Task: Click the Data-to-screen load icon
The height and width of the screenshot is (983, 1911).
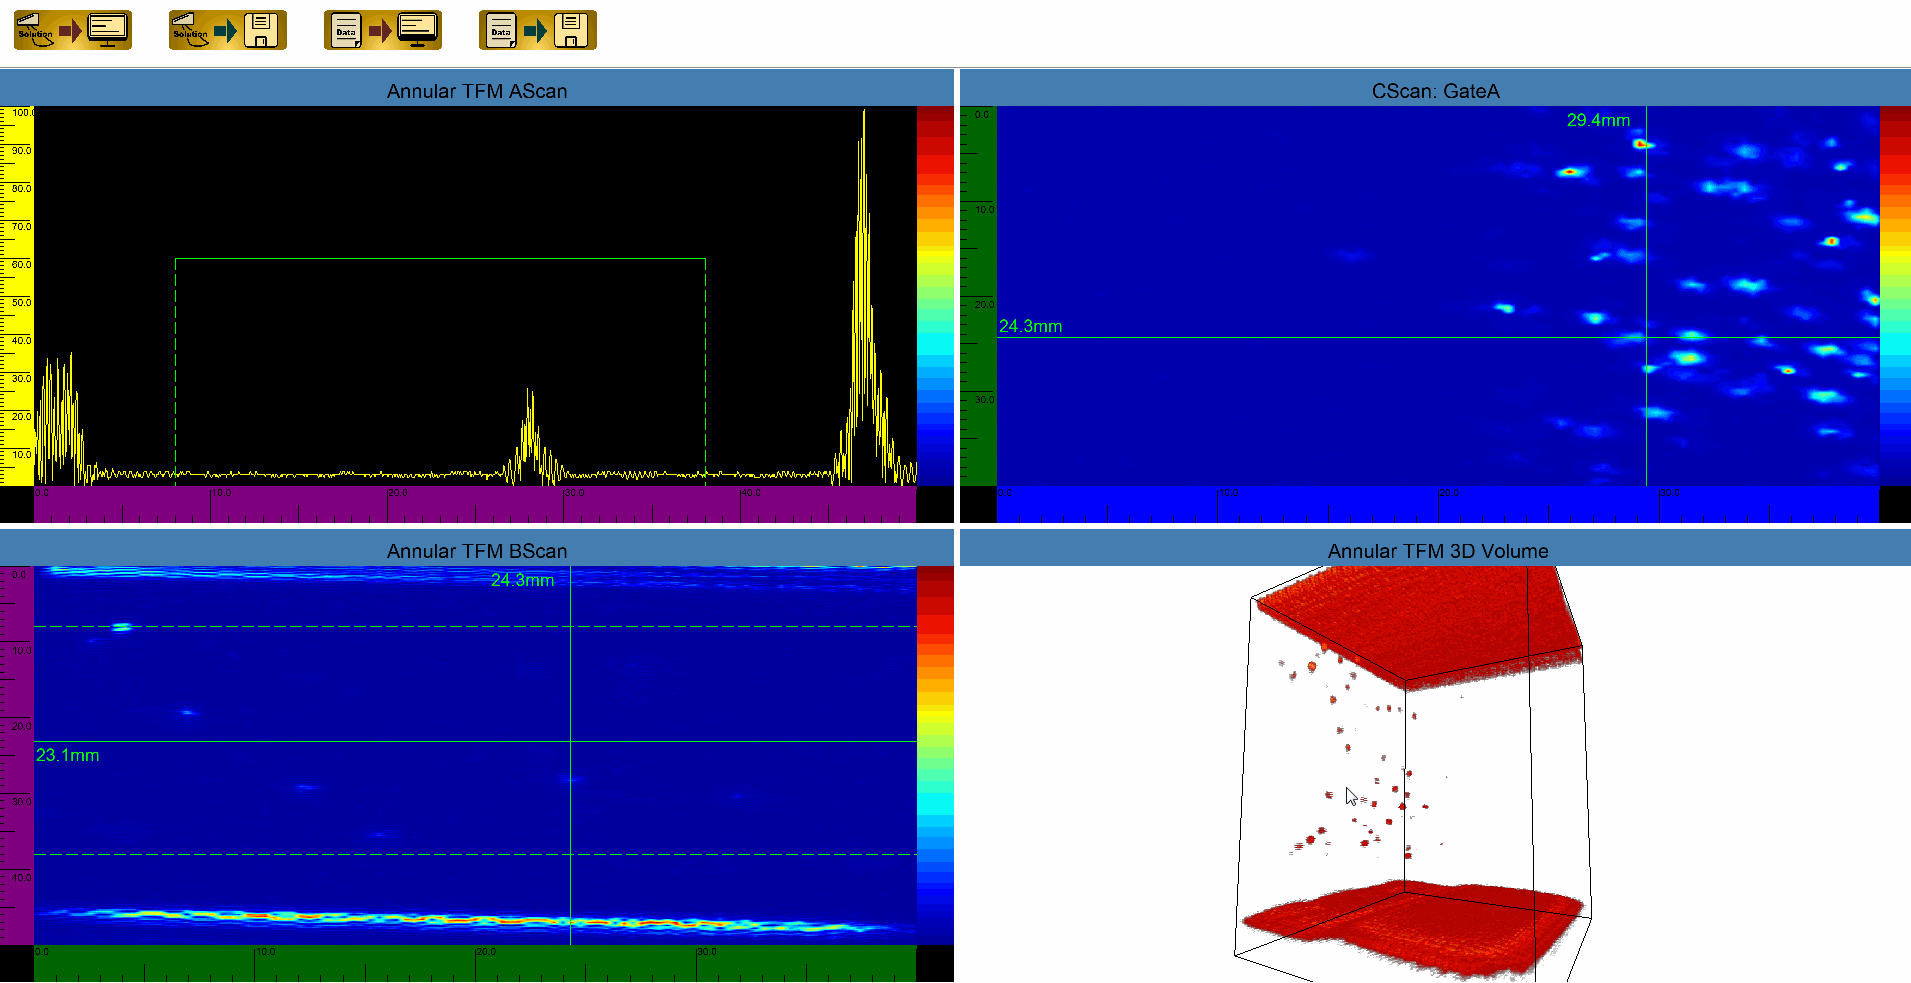Action: coord(383,30)
